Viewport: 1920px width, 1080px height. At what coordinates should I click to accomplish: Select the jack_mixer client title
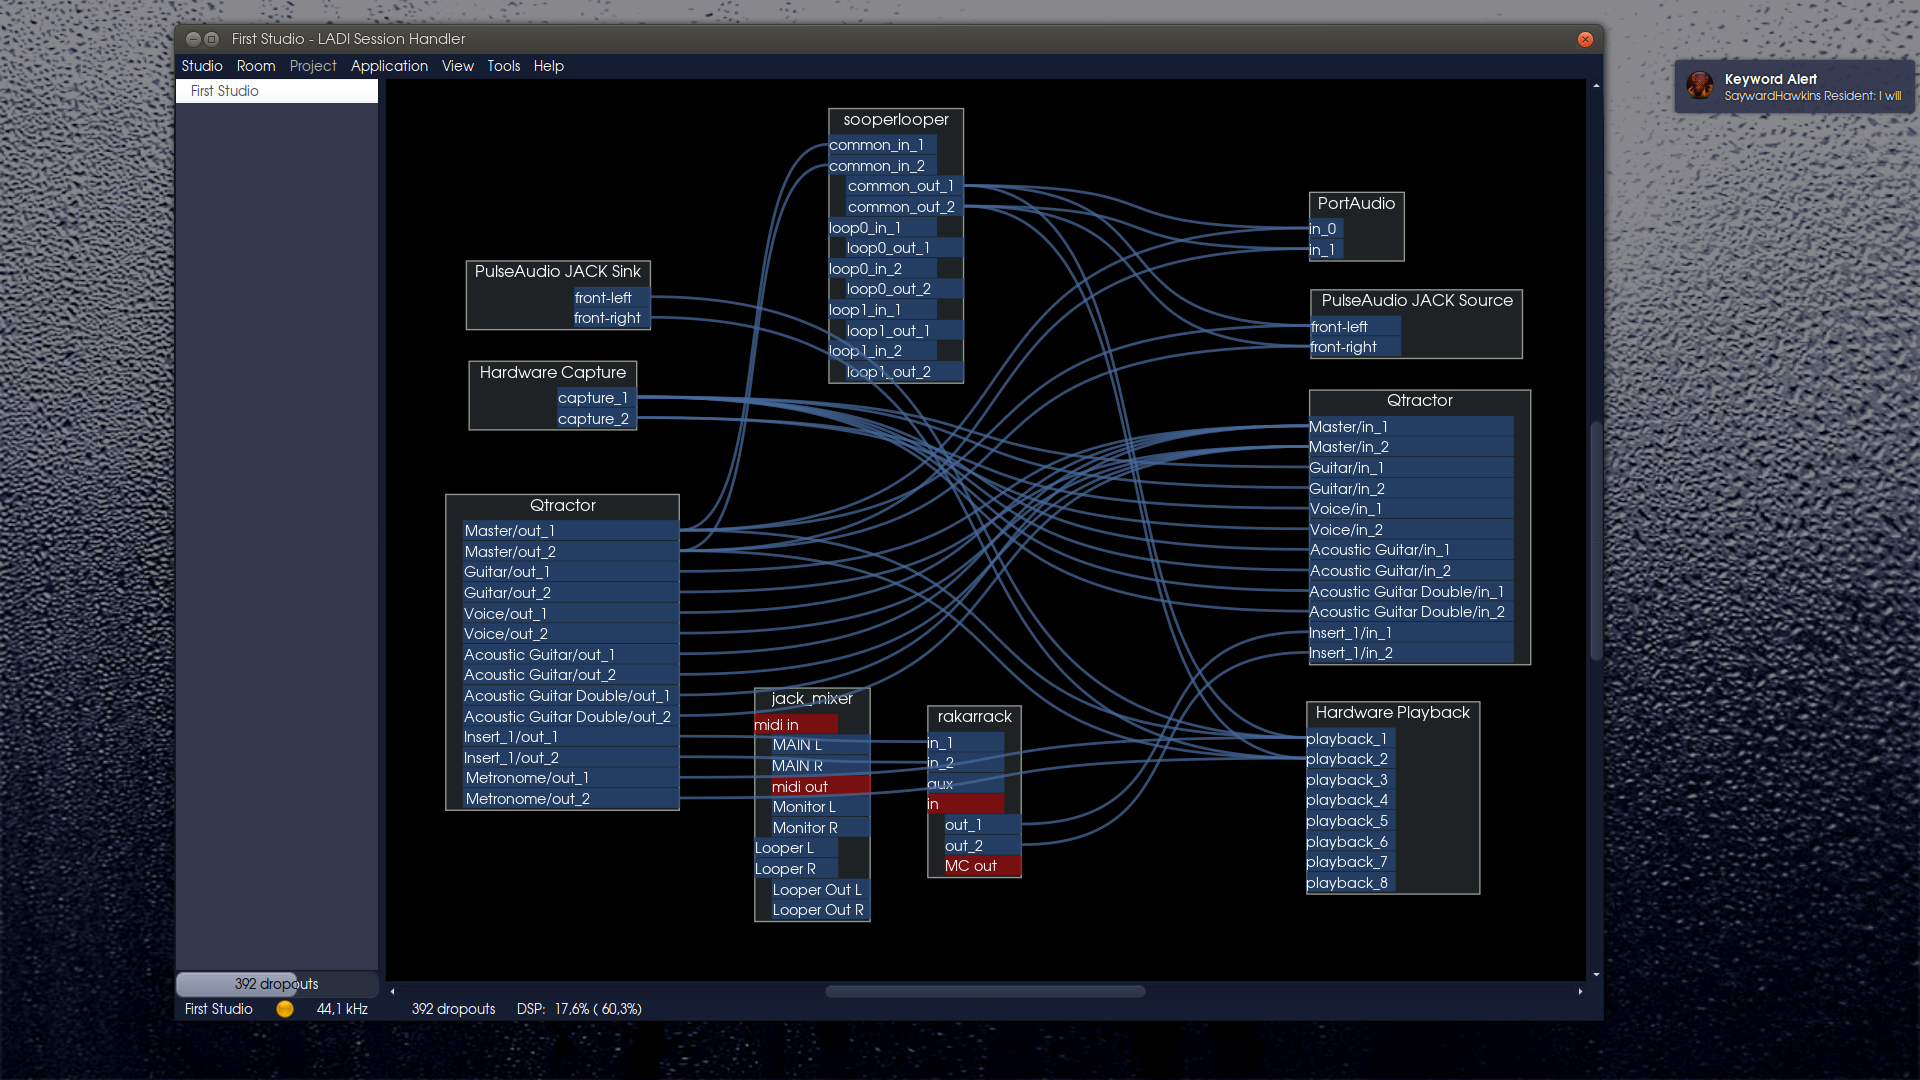click(812, 699)
